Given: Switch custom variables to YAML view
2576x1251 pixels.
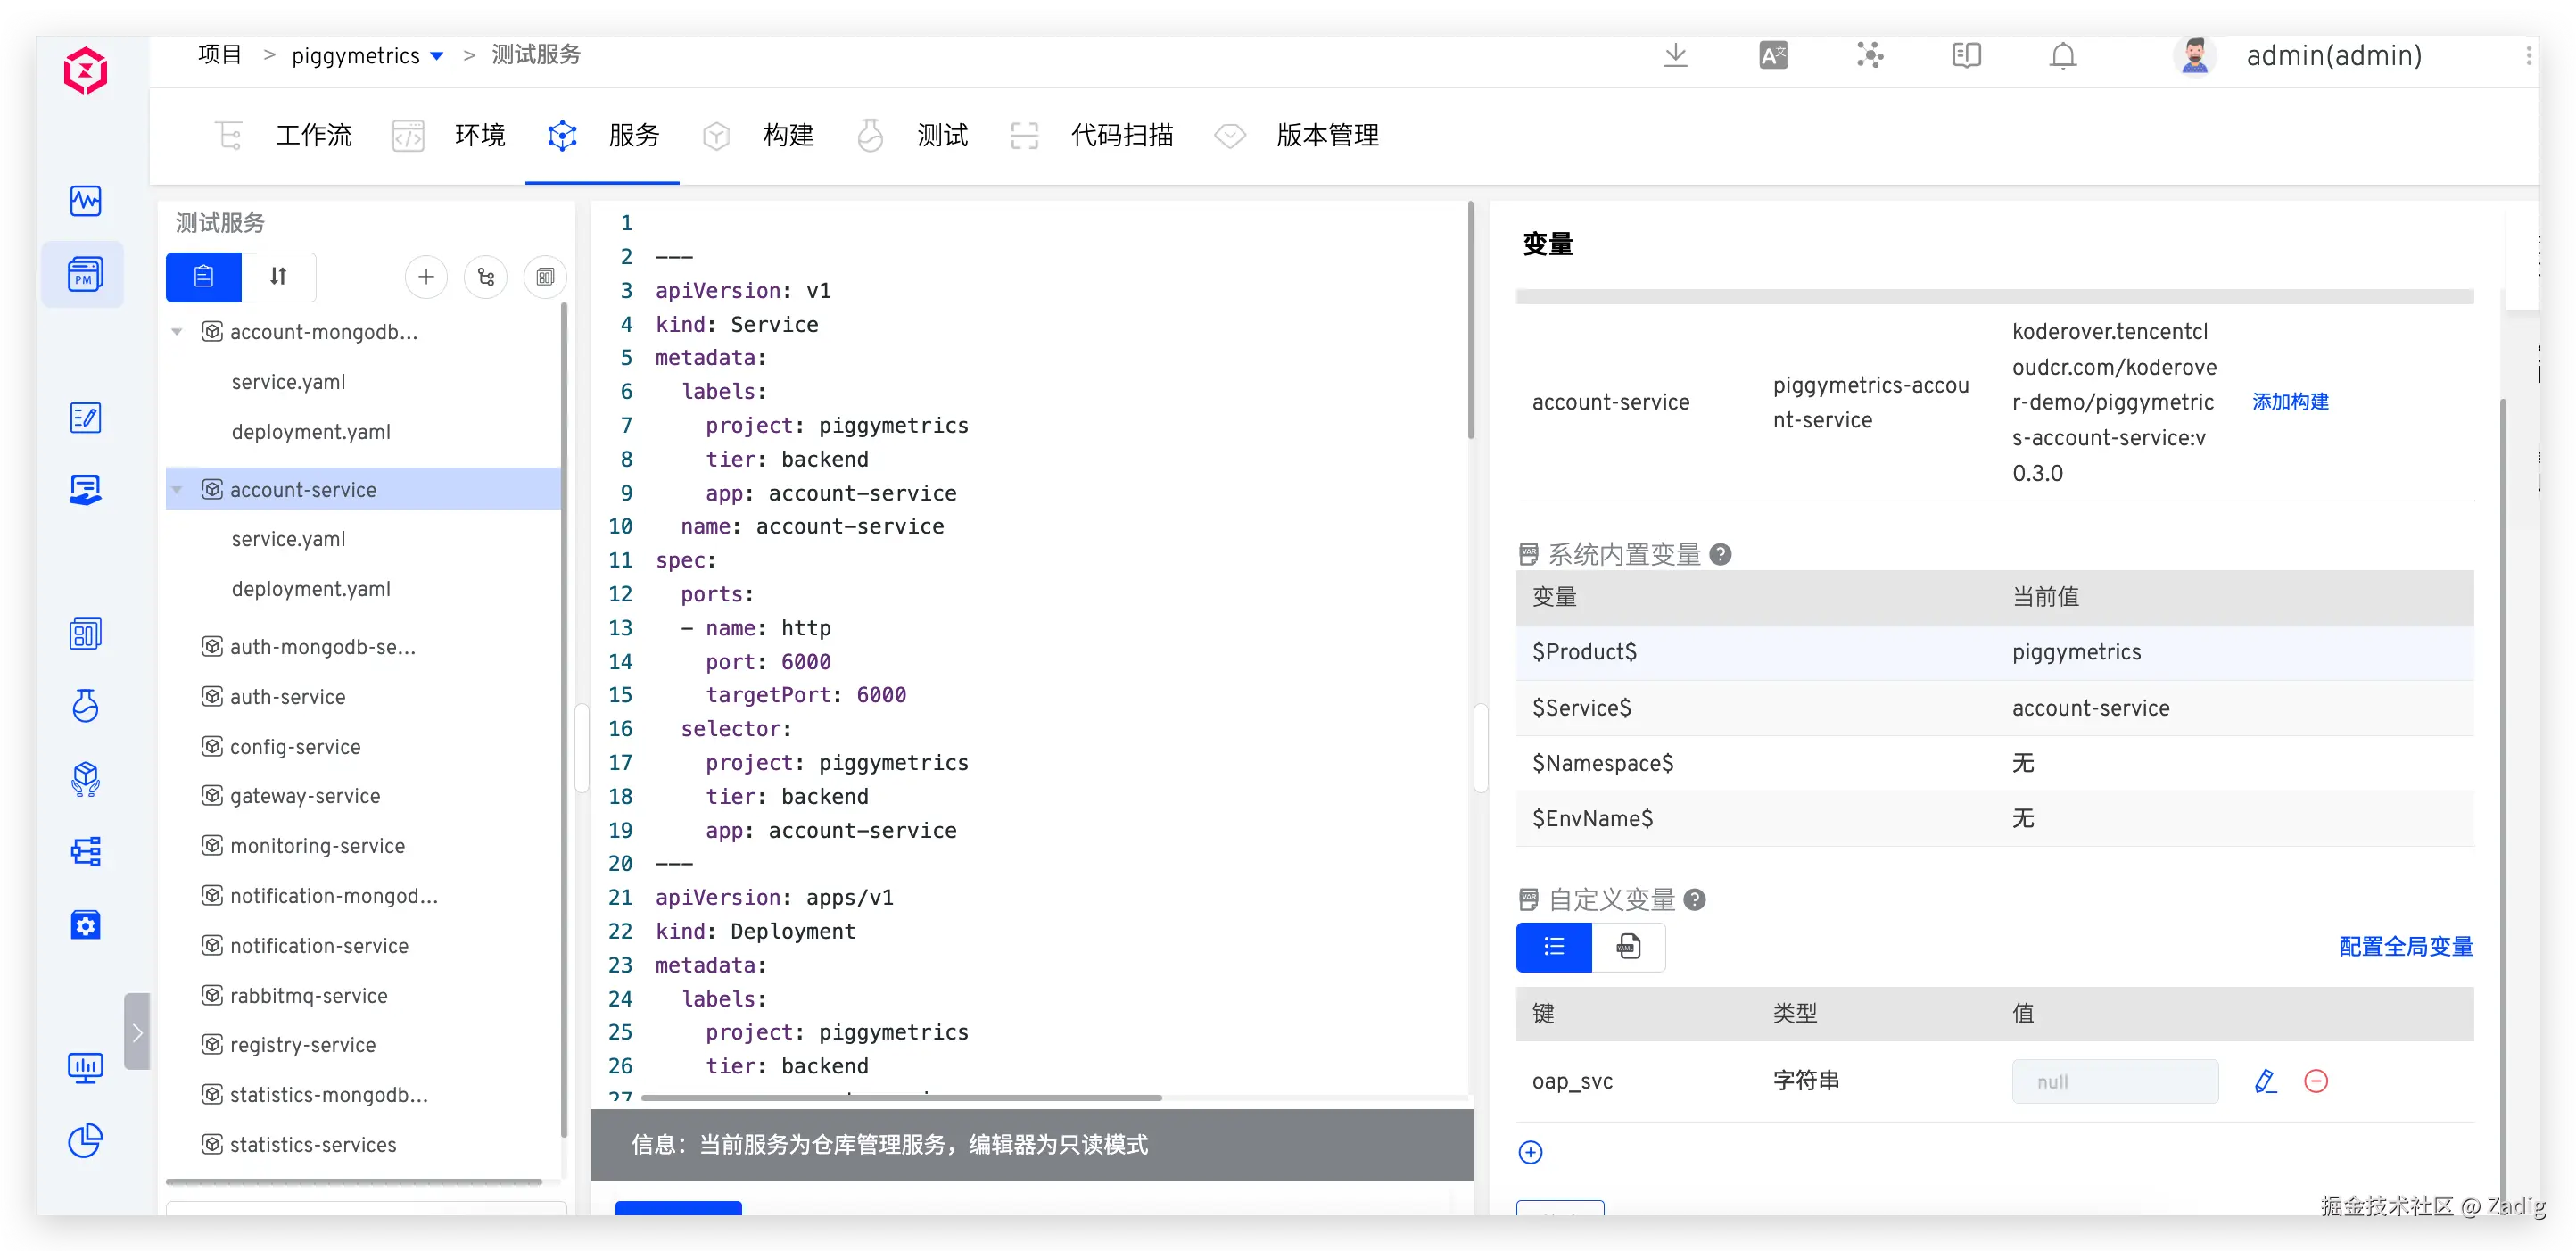Looking at the screenshot, I should tap(1628, 946).
